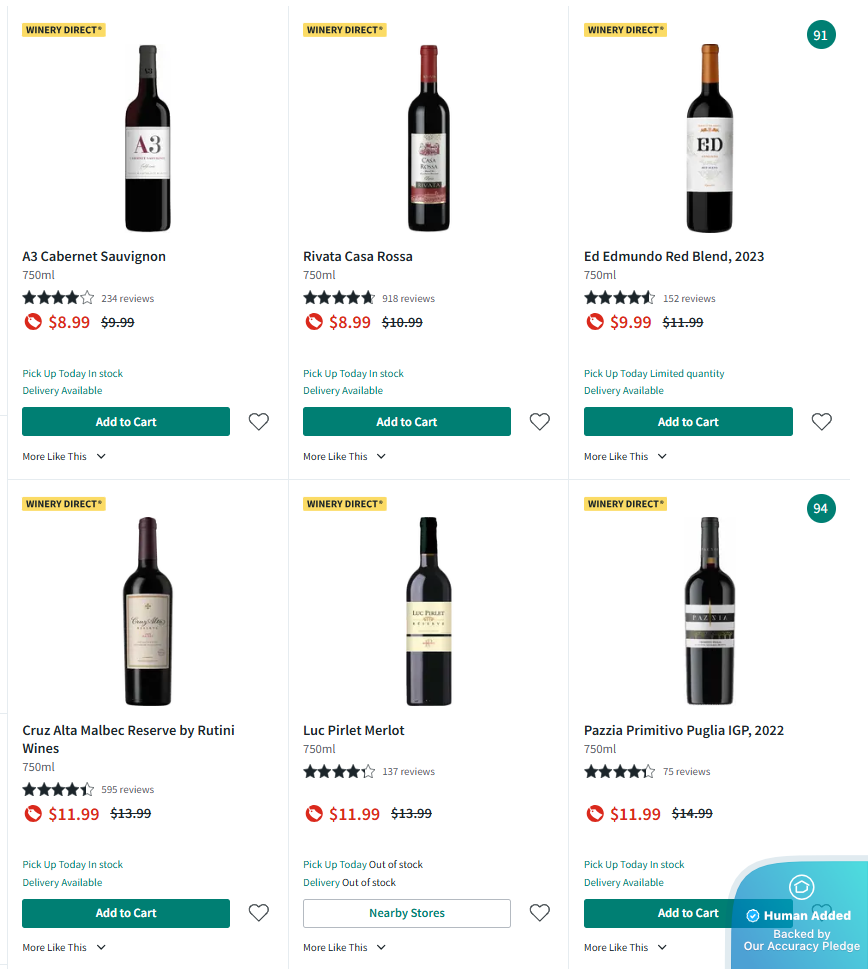
Task: Click heart icon for Luc Pirlet Merlot
Action: click(x=540, y=913)
